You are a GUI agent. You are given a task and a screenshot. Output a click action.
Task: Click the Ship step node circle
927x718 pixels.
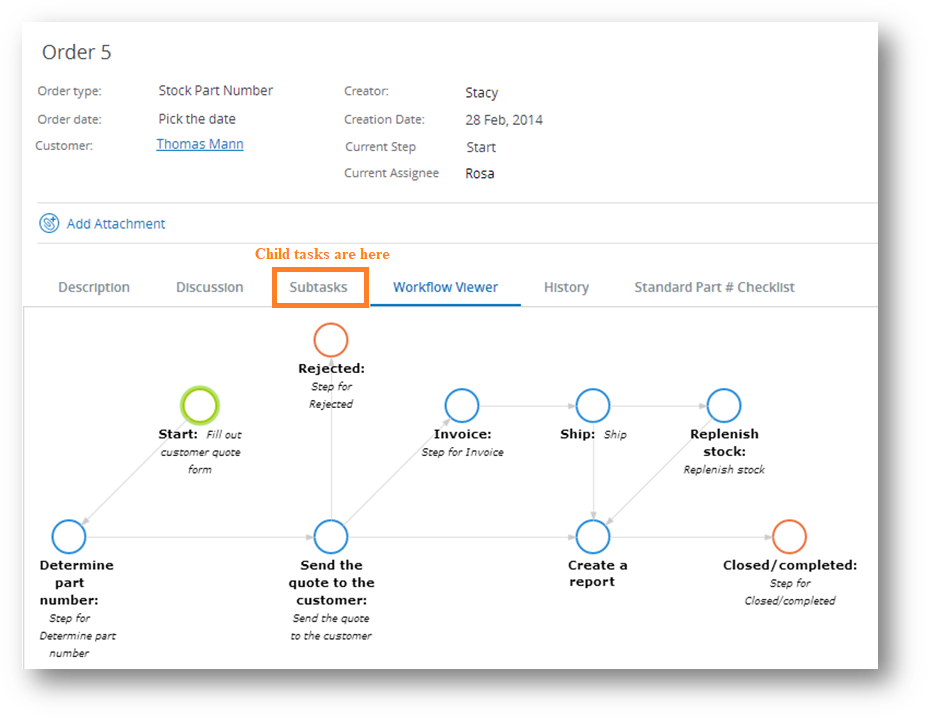click(x=593, y=406)
